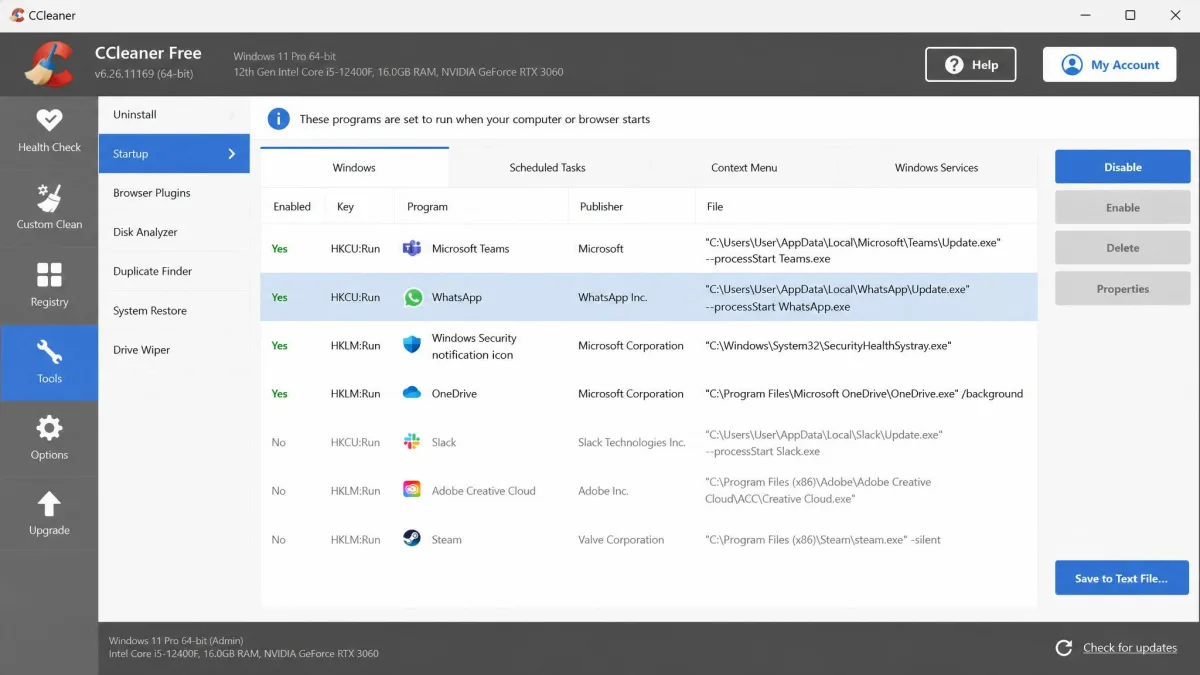Switch to the Context Menu tab
1200x675 pixels.
click(x=744, y=167)
